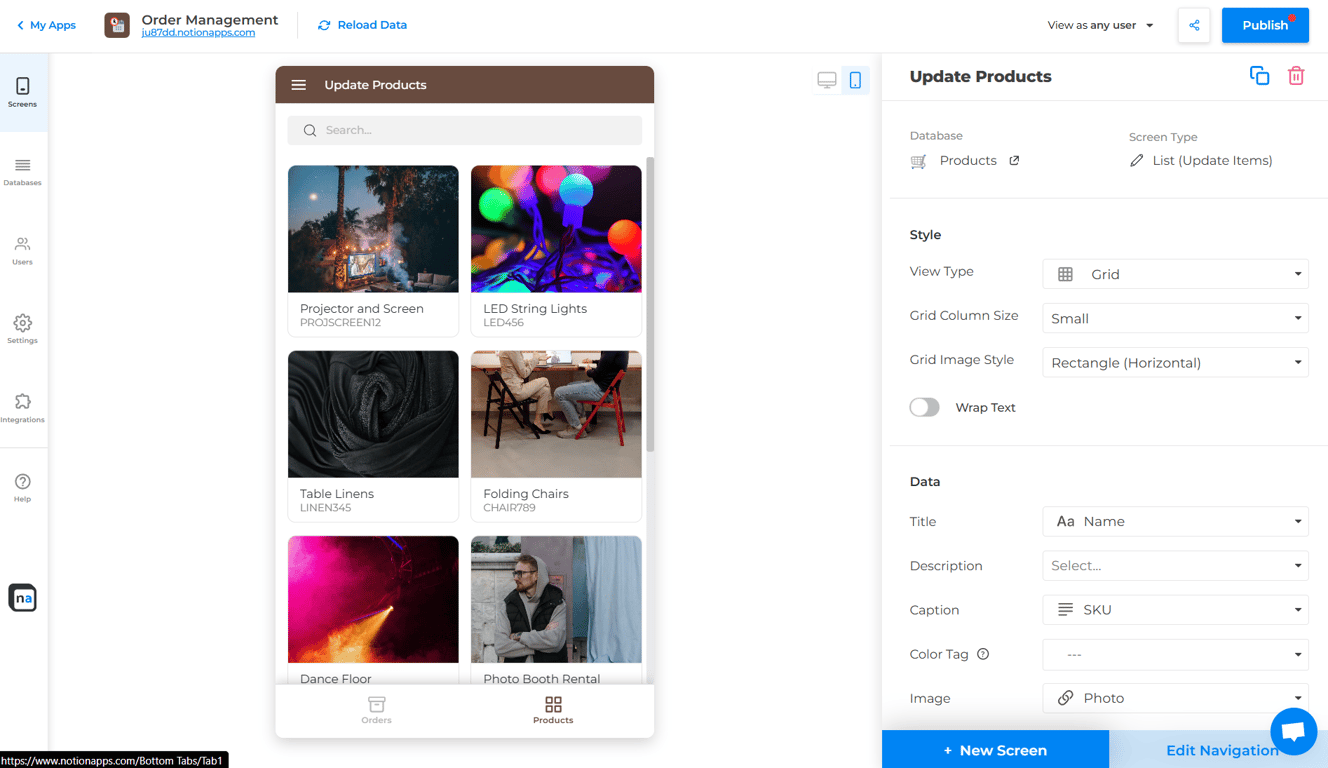Click the List (Update Items) screen type
This screenshot has width=1328, height=768.
(x=1212, y=160)
